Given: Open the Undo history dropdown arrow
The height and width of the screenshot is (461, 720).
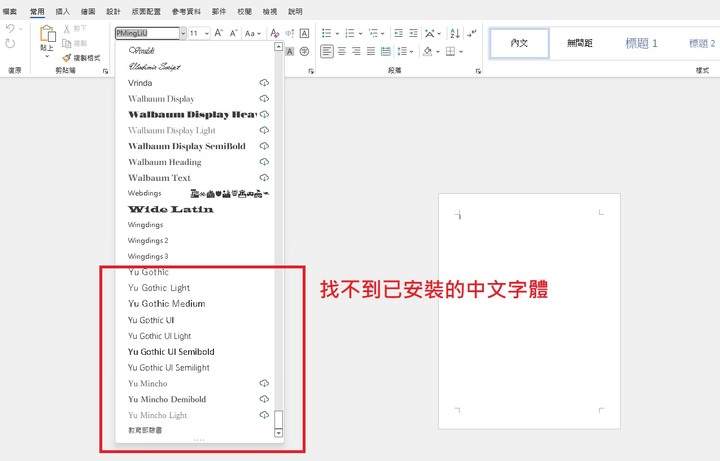Looking at the screenshot, I should point(20,28).
